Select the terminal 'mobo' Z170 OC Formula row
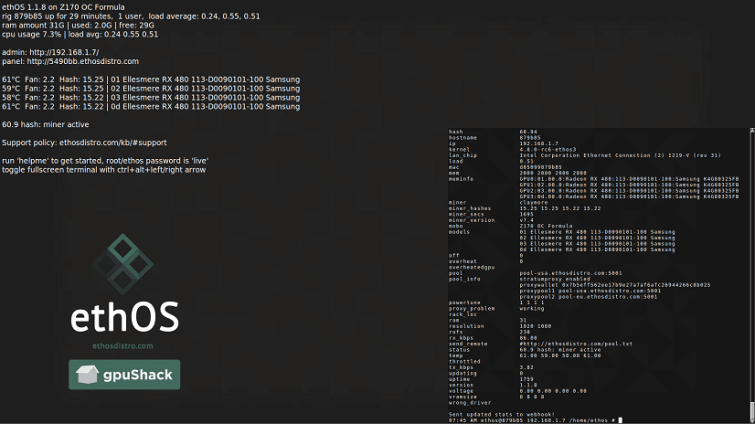The width and height of the screenshot is (755, 424). (x=510, y=226)
